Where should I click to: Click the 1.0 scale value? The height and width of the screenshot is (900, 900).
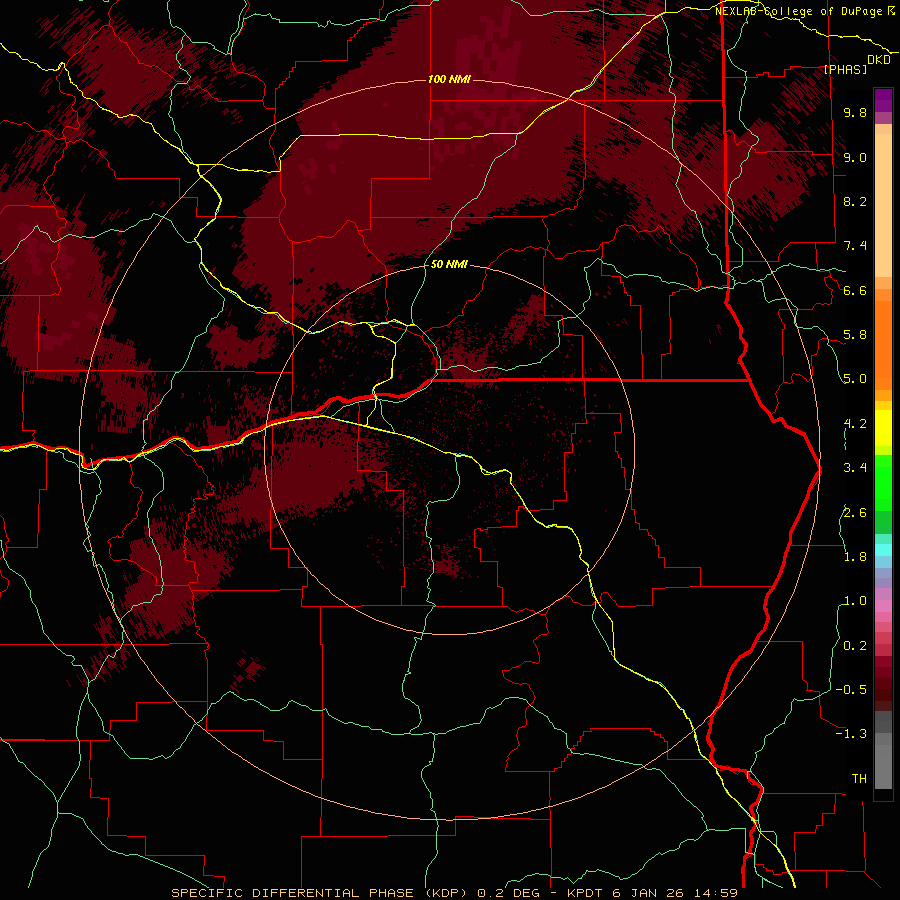pos(855,601)
